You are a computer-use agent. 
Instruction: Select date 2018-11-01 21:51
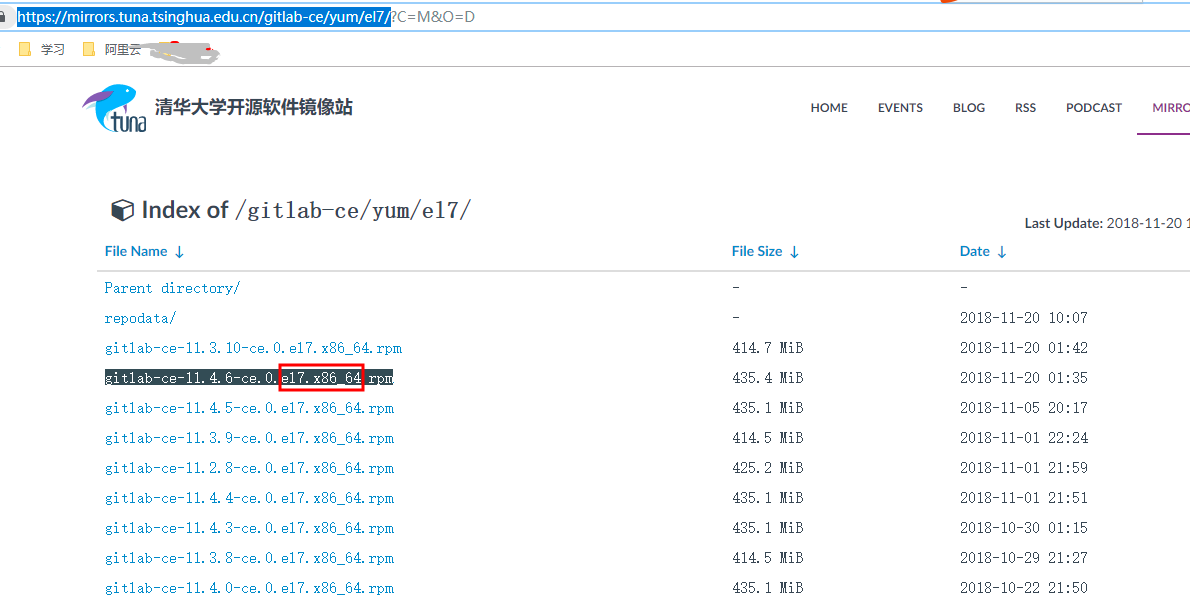click(1024, 499)
